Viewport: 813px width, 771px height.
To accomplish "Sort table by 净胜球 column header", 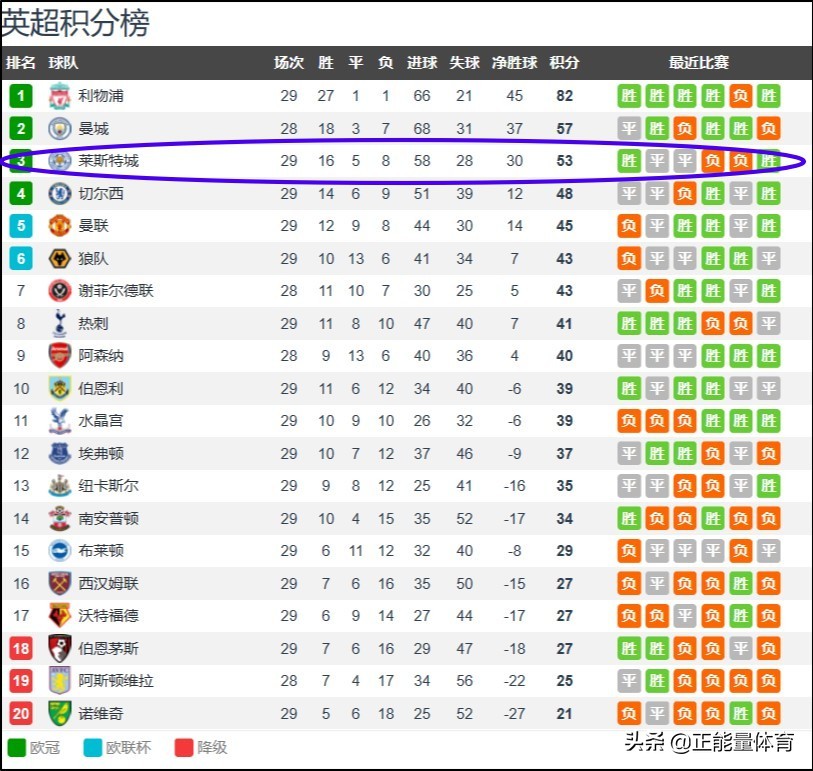I will click(x=514, y=62).
